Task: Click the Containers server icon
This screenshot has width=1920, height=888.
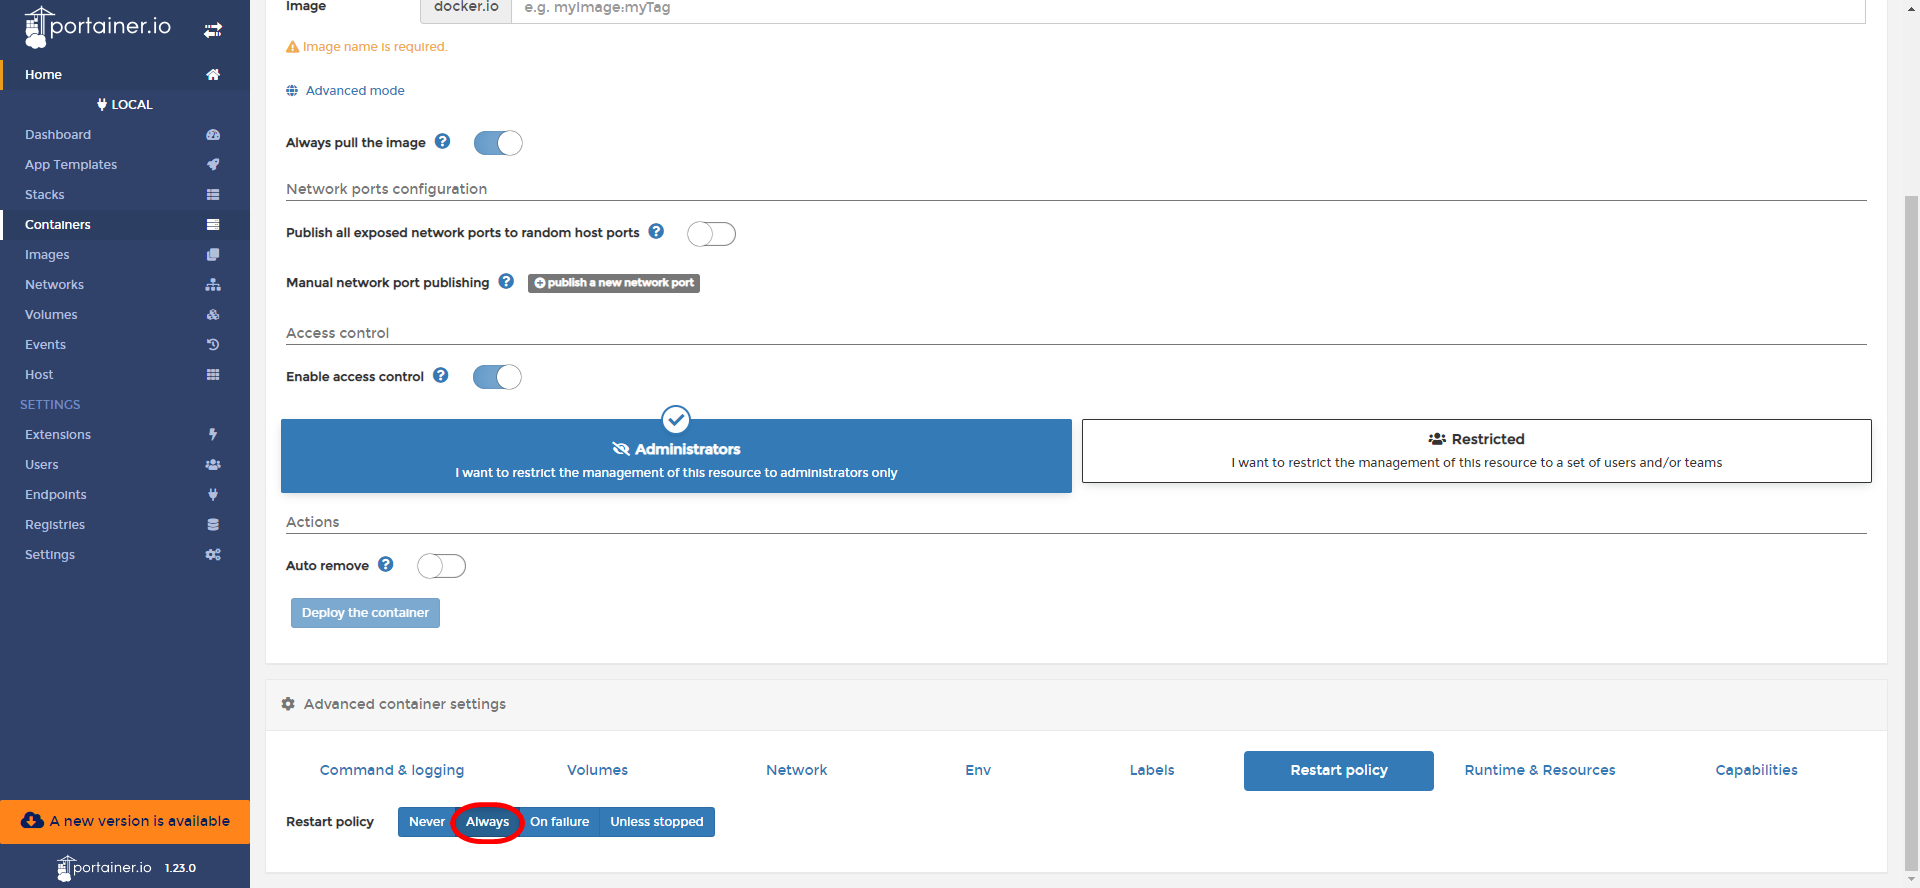Action: pyautogui.click(x=213, y=224)
